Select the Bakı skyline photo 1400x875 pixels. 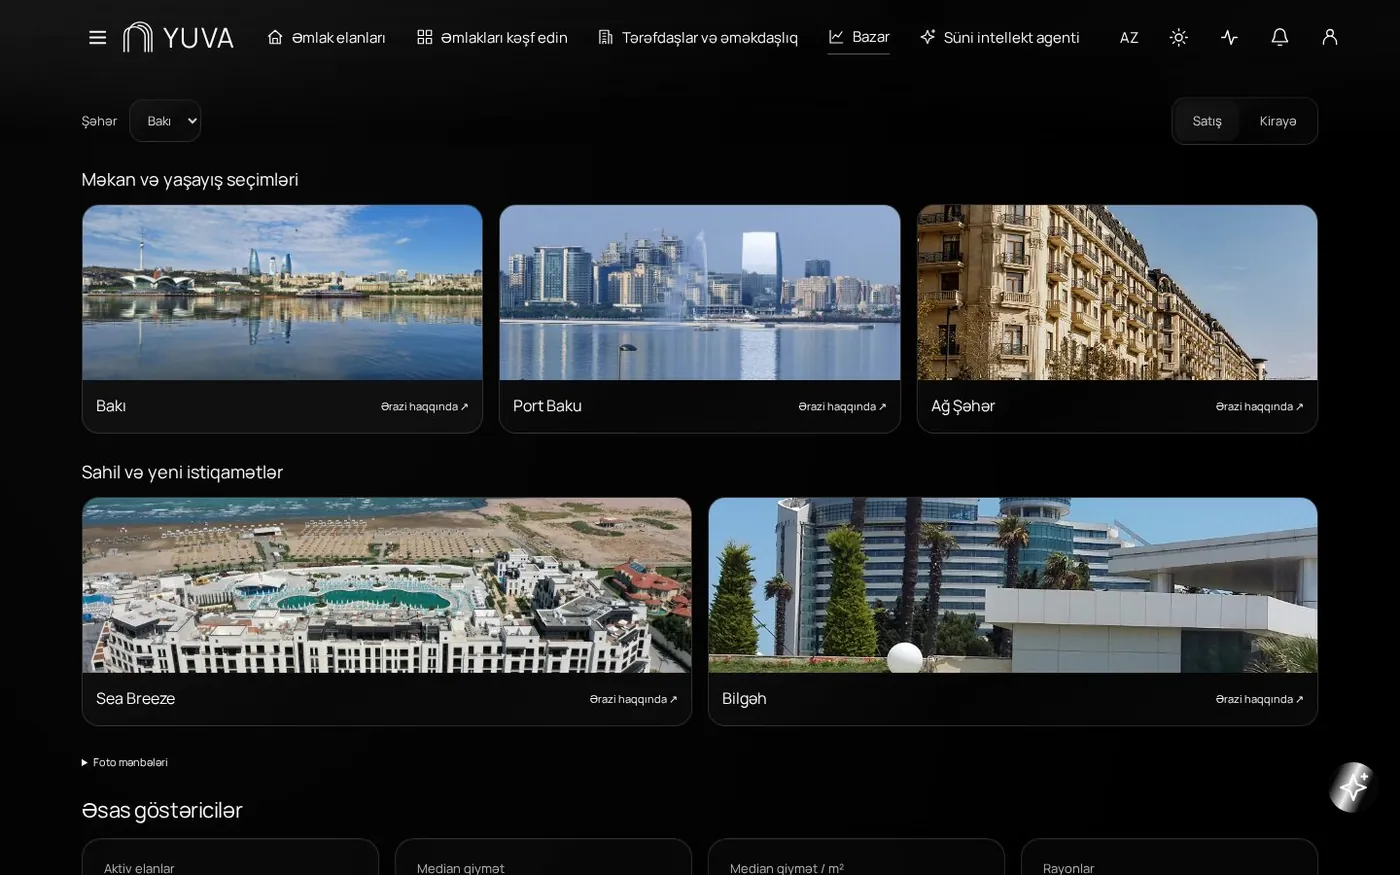click(282, 292)
